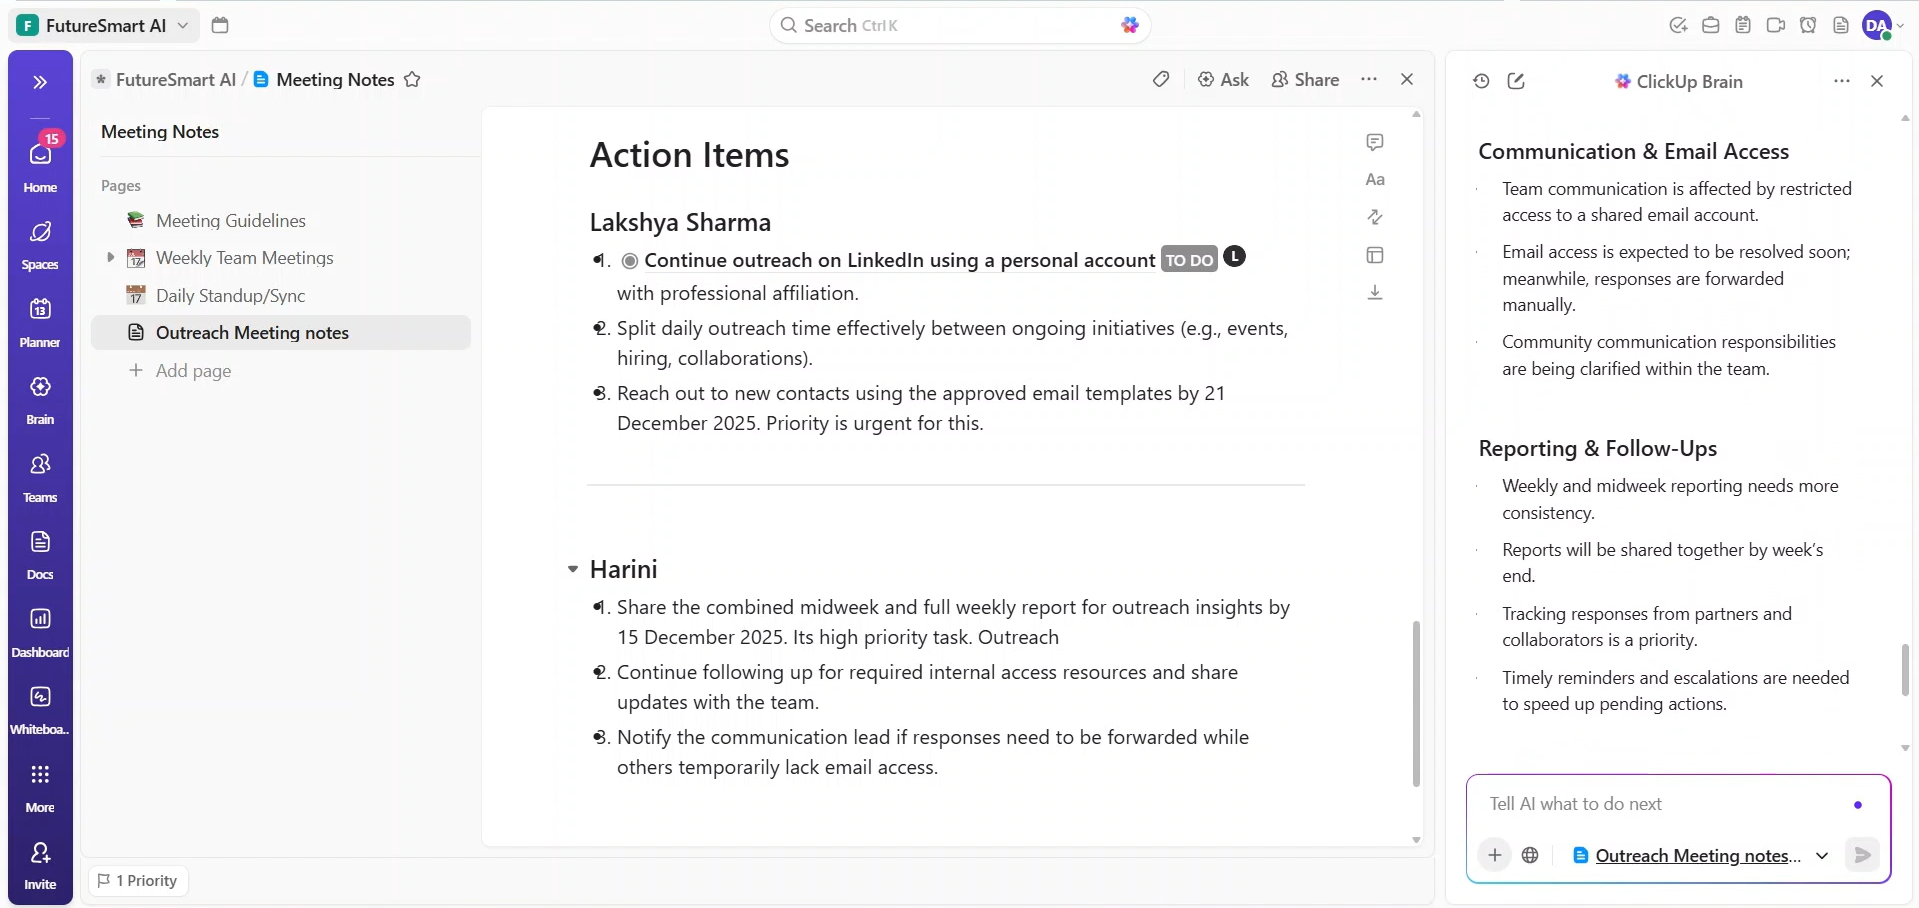Open the doc comments panel icon
The width and height of the screenshot is (1919, 908).
1375,142
